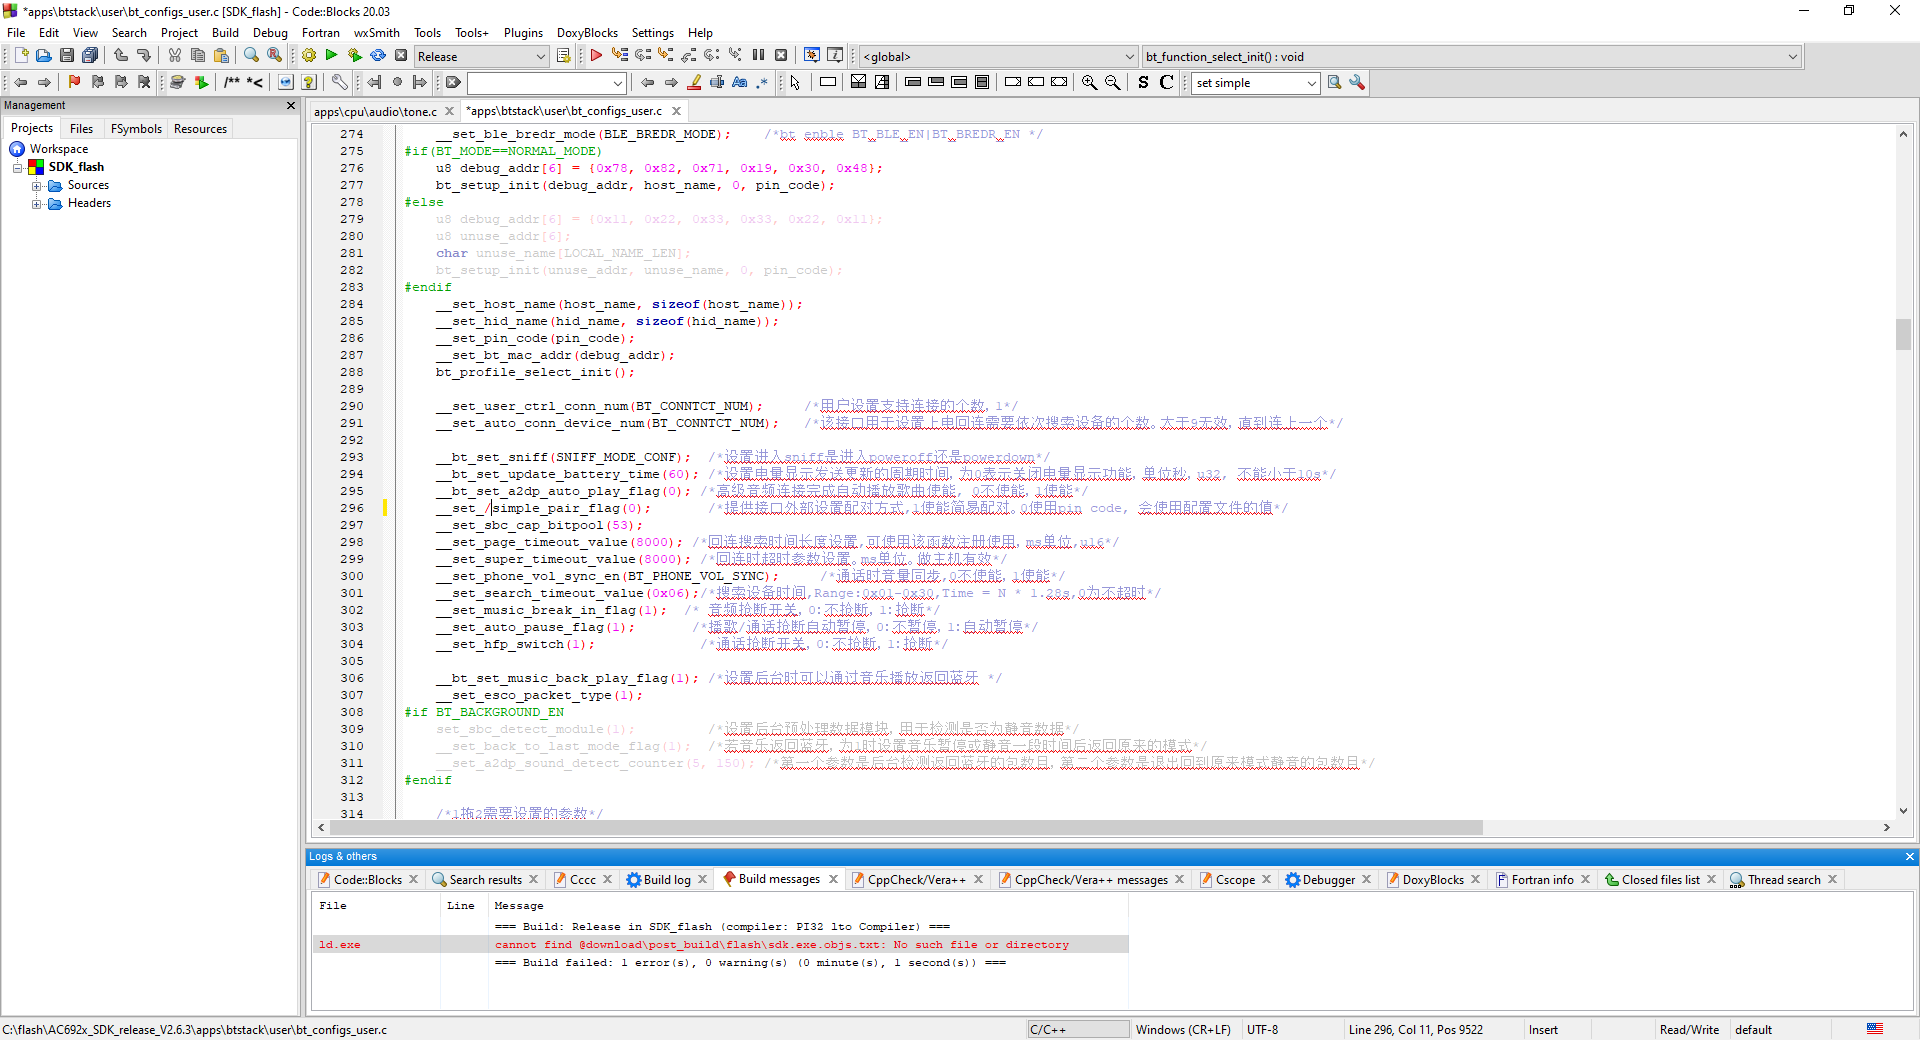Open bt_function_select_init function dropdown
Image resolution: width=1920 pixels, height=1040 pixels.
point(1792,57)
